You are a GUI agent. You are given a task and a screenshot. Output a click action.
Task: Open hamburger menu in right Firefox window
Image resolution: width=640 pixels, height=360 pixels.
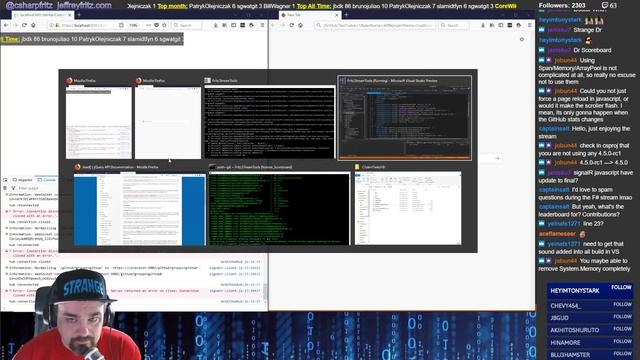(529, 25)
